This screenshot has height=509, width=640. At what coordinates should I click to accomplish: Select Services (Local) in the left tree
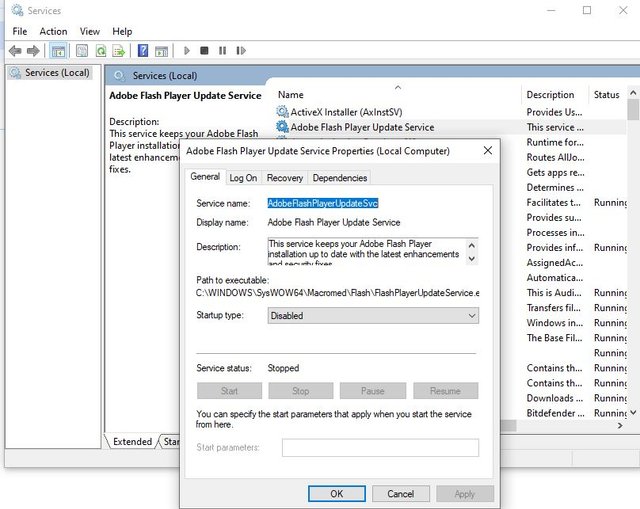57,73
